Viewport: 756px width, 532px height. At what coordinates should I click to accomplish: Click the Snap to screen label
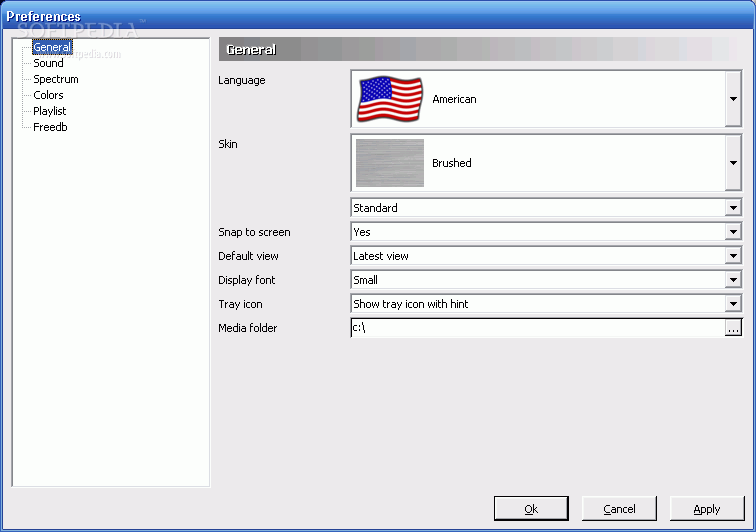[x=254, y=232]
